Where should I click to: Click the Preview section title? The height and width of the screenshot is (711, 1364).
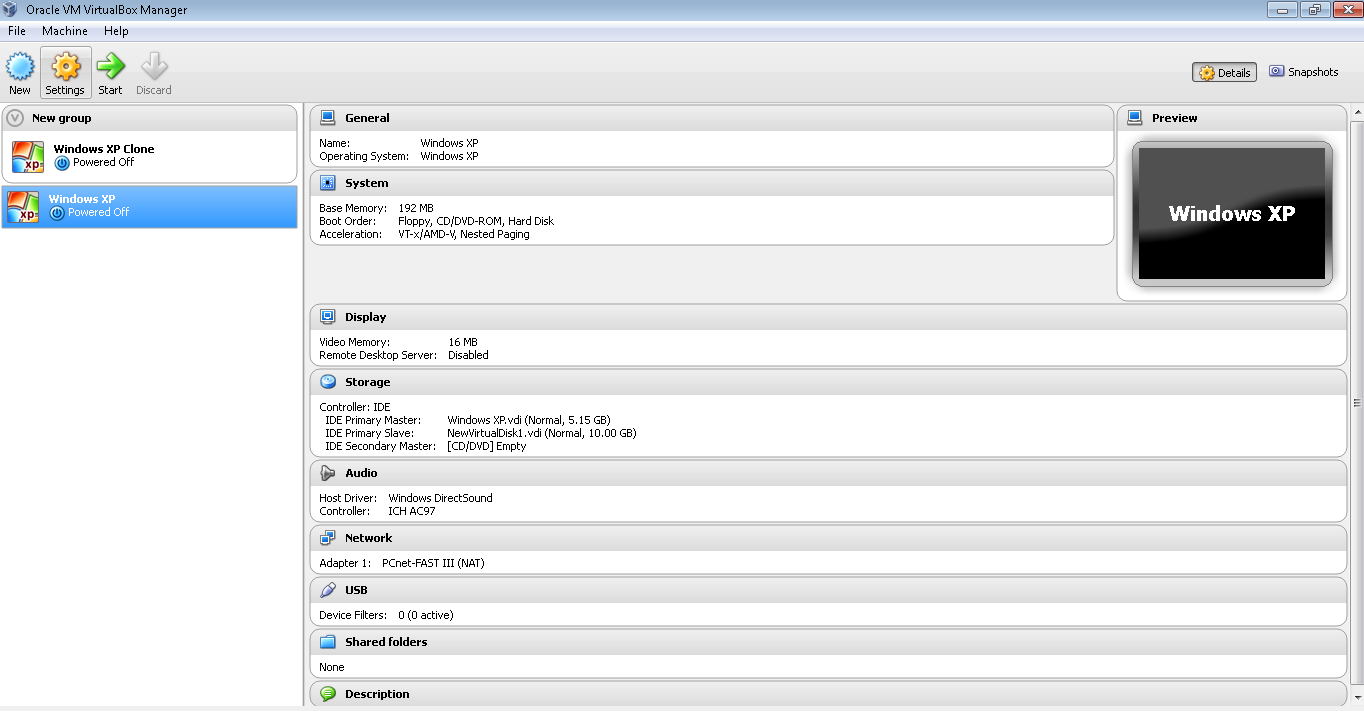(1174, 118)
